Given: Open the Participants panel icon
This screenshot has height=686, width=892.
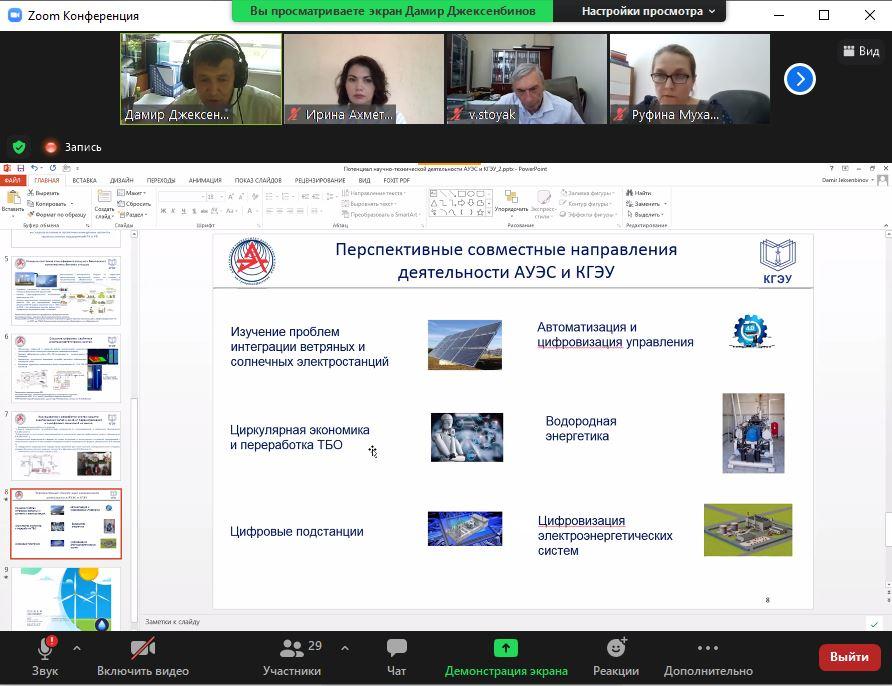Looking at the screenshot, I should click(292, 649).
